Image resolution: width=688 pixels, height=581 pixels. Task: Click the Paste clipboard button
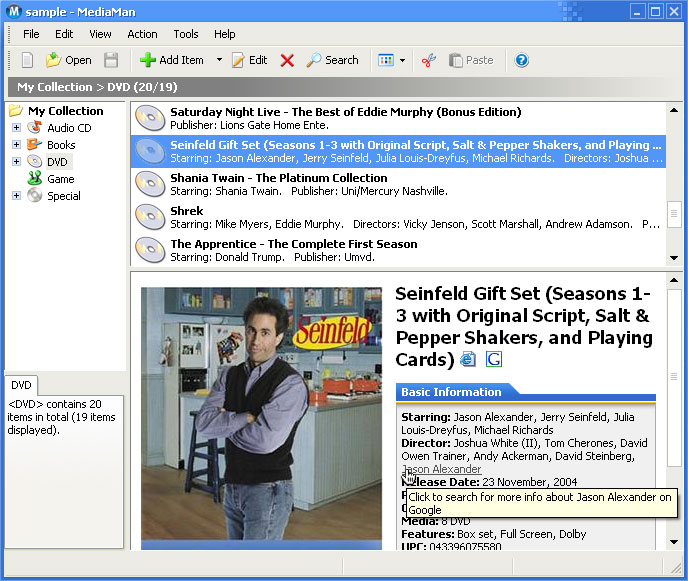(x=471, y=60)
